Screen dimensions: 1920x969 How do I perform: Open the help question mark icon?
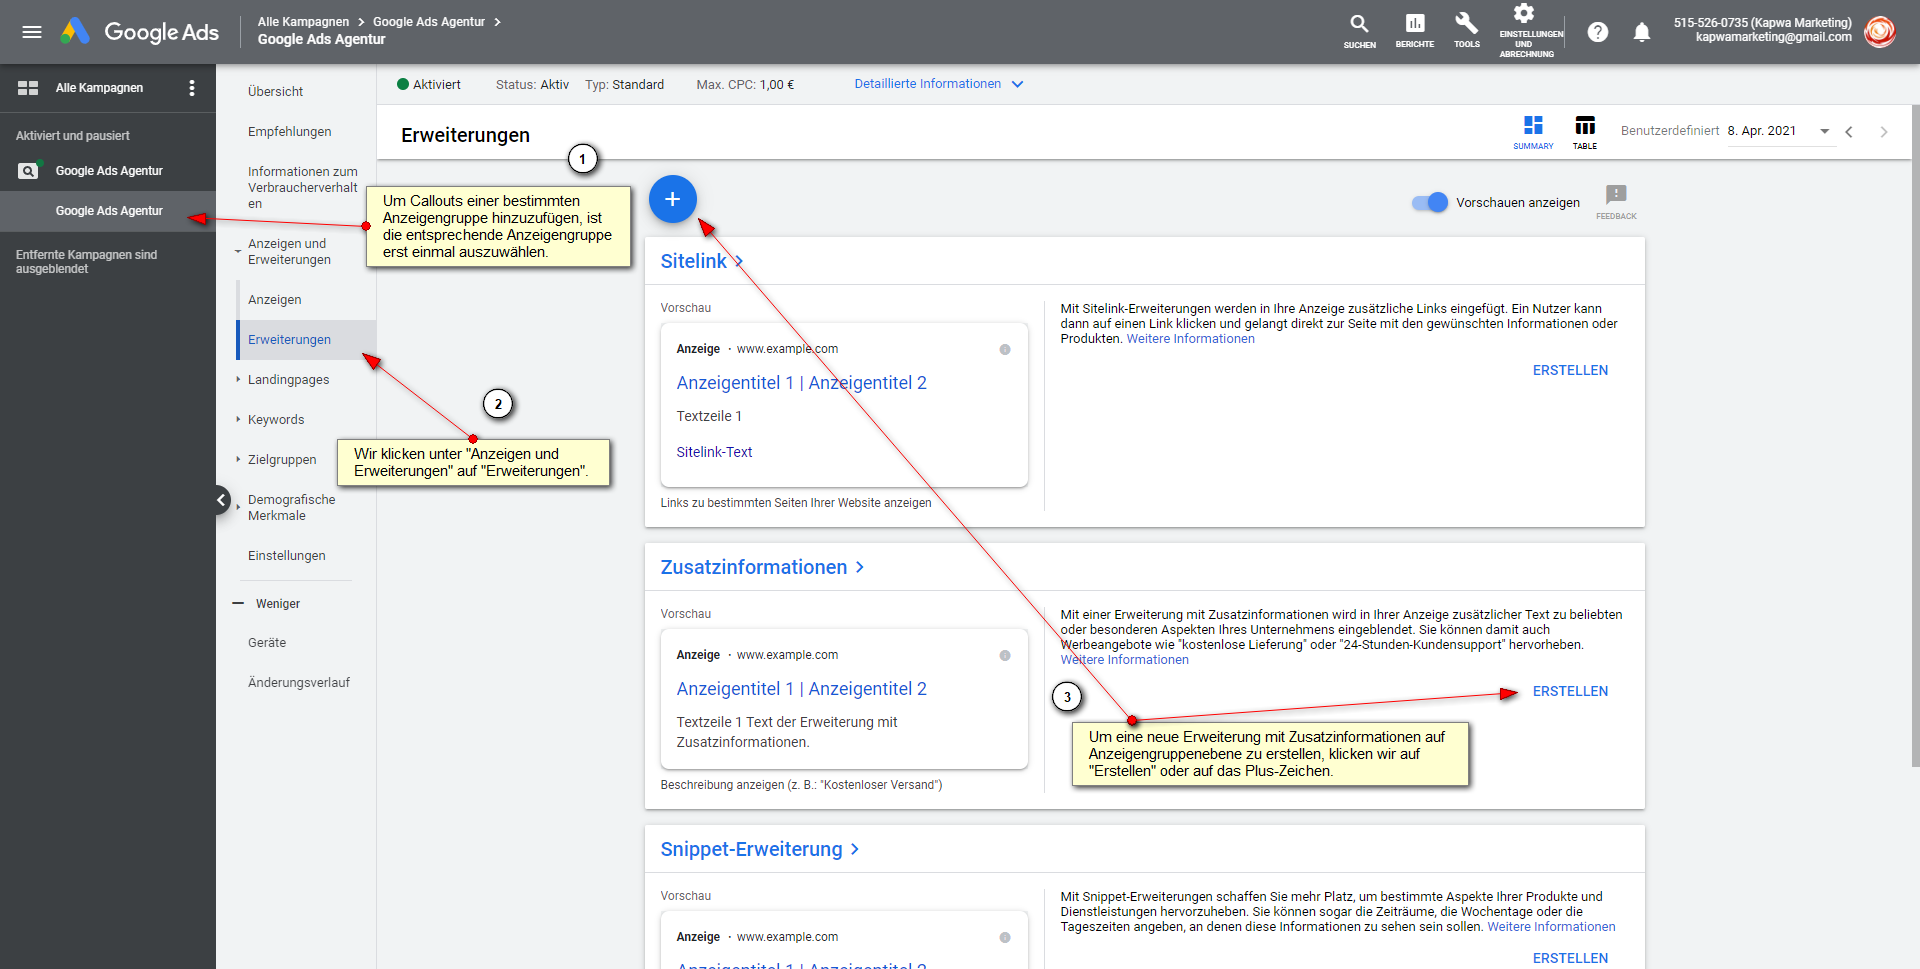point(1598,32)
